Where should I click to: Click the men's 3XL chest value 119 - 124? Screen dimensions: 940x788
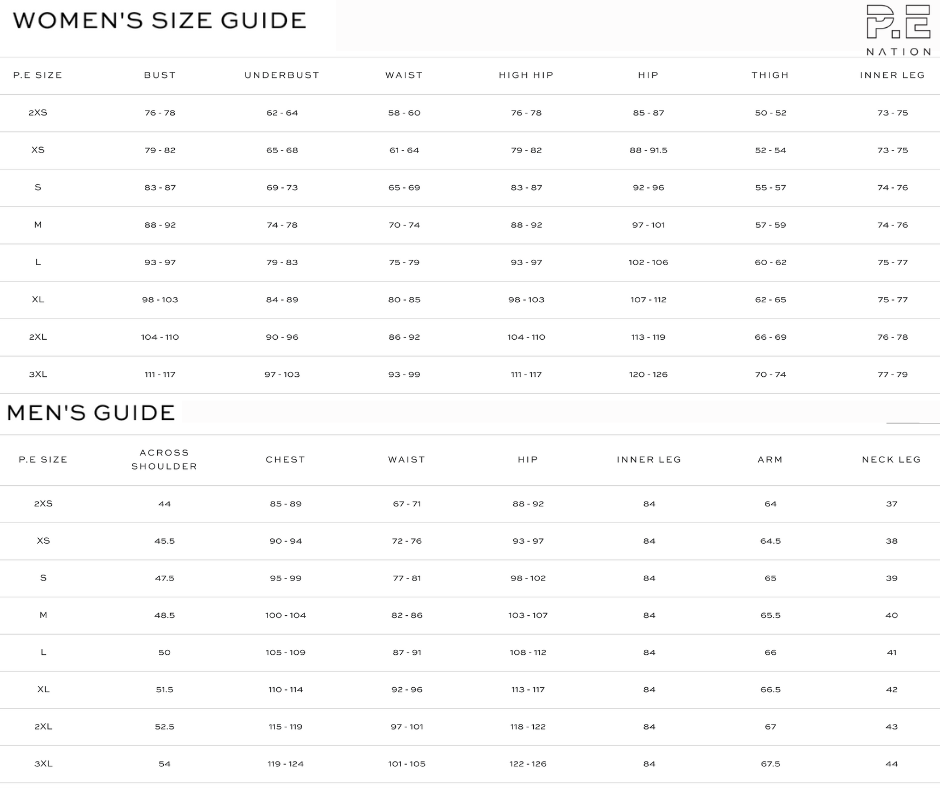(x=285, y=764)
